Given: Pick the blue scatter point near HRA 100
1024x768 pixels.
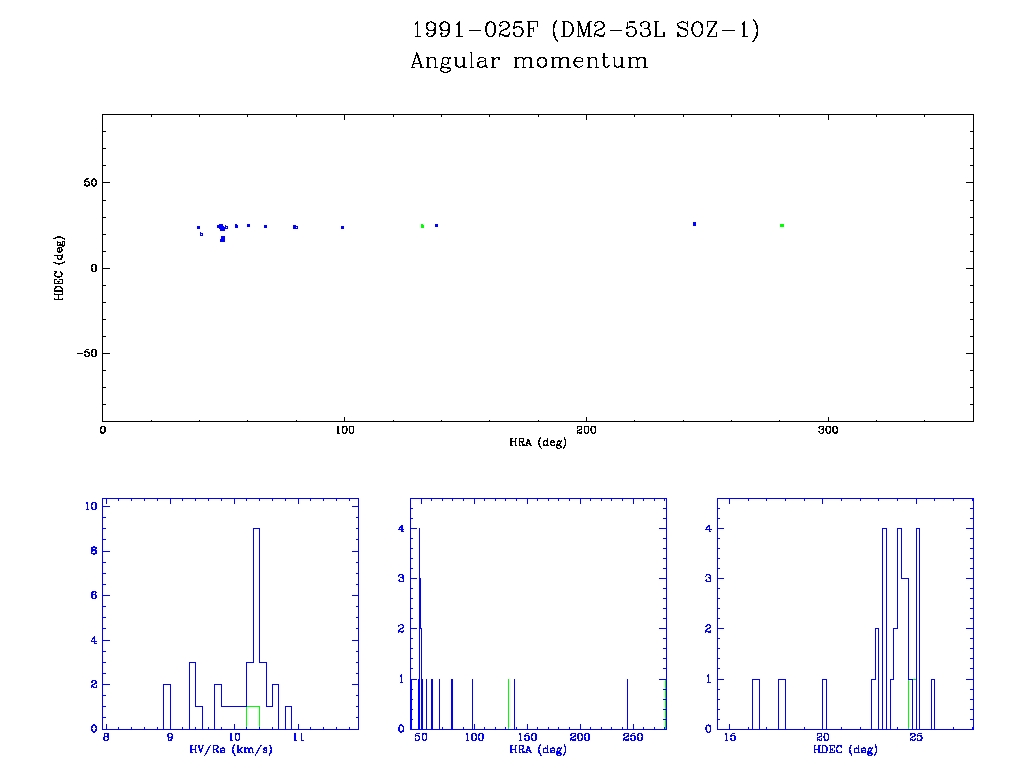Looking at the screenshot, I should click(342, 227).
